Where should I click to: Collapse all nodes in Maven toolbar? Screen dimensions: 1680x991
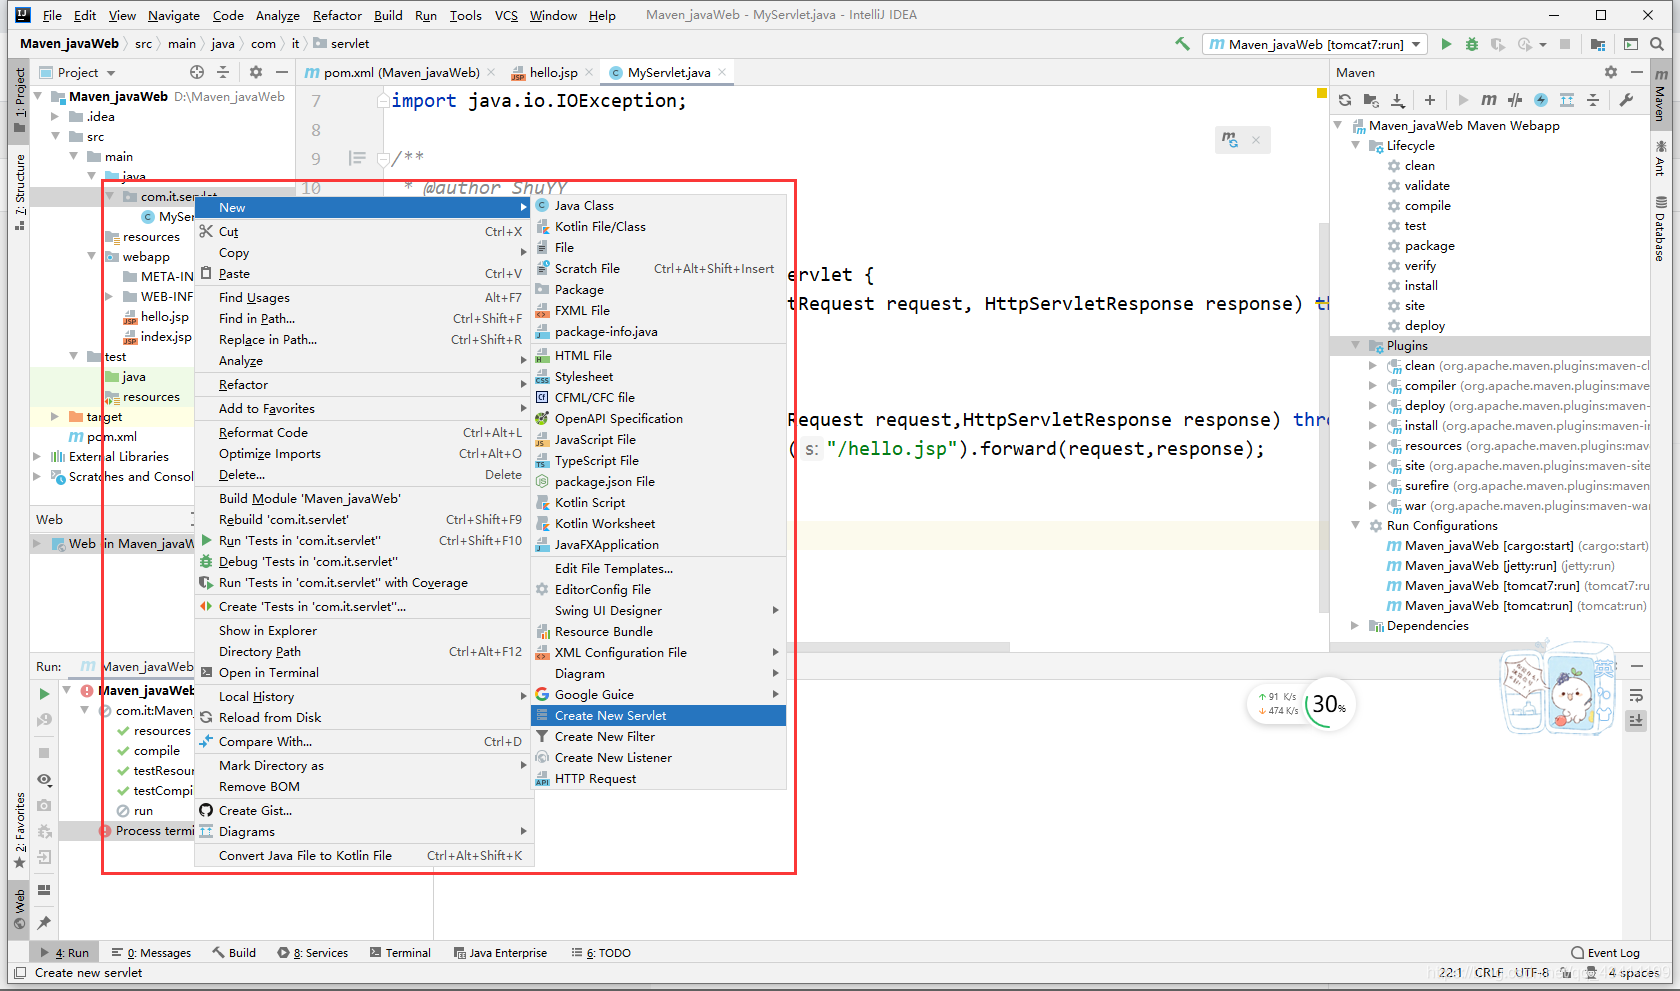tap(1593, 100)
